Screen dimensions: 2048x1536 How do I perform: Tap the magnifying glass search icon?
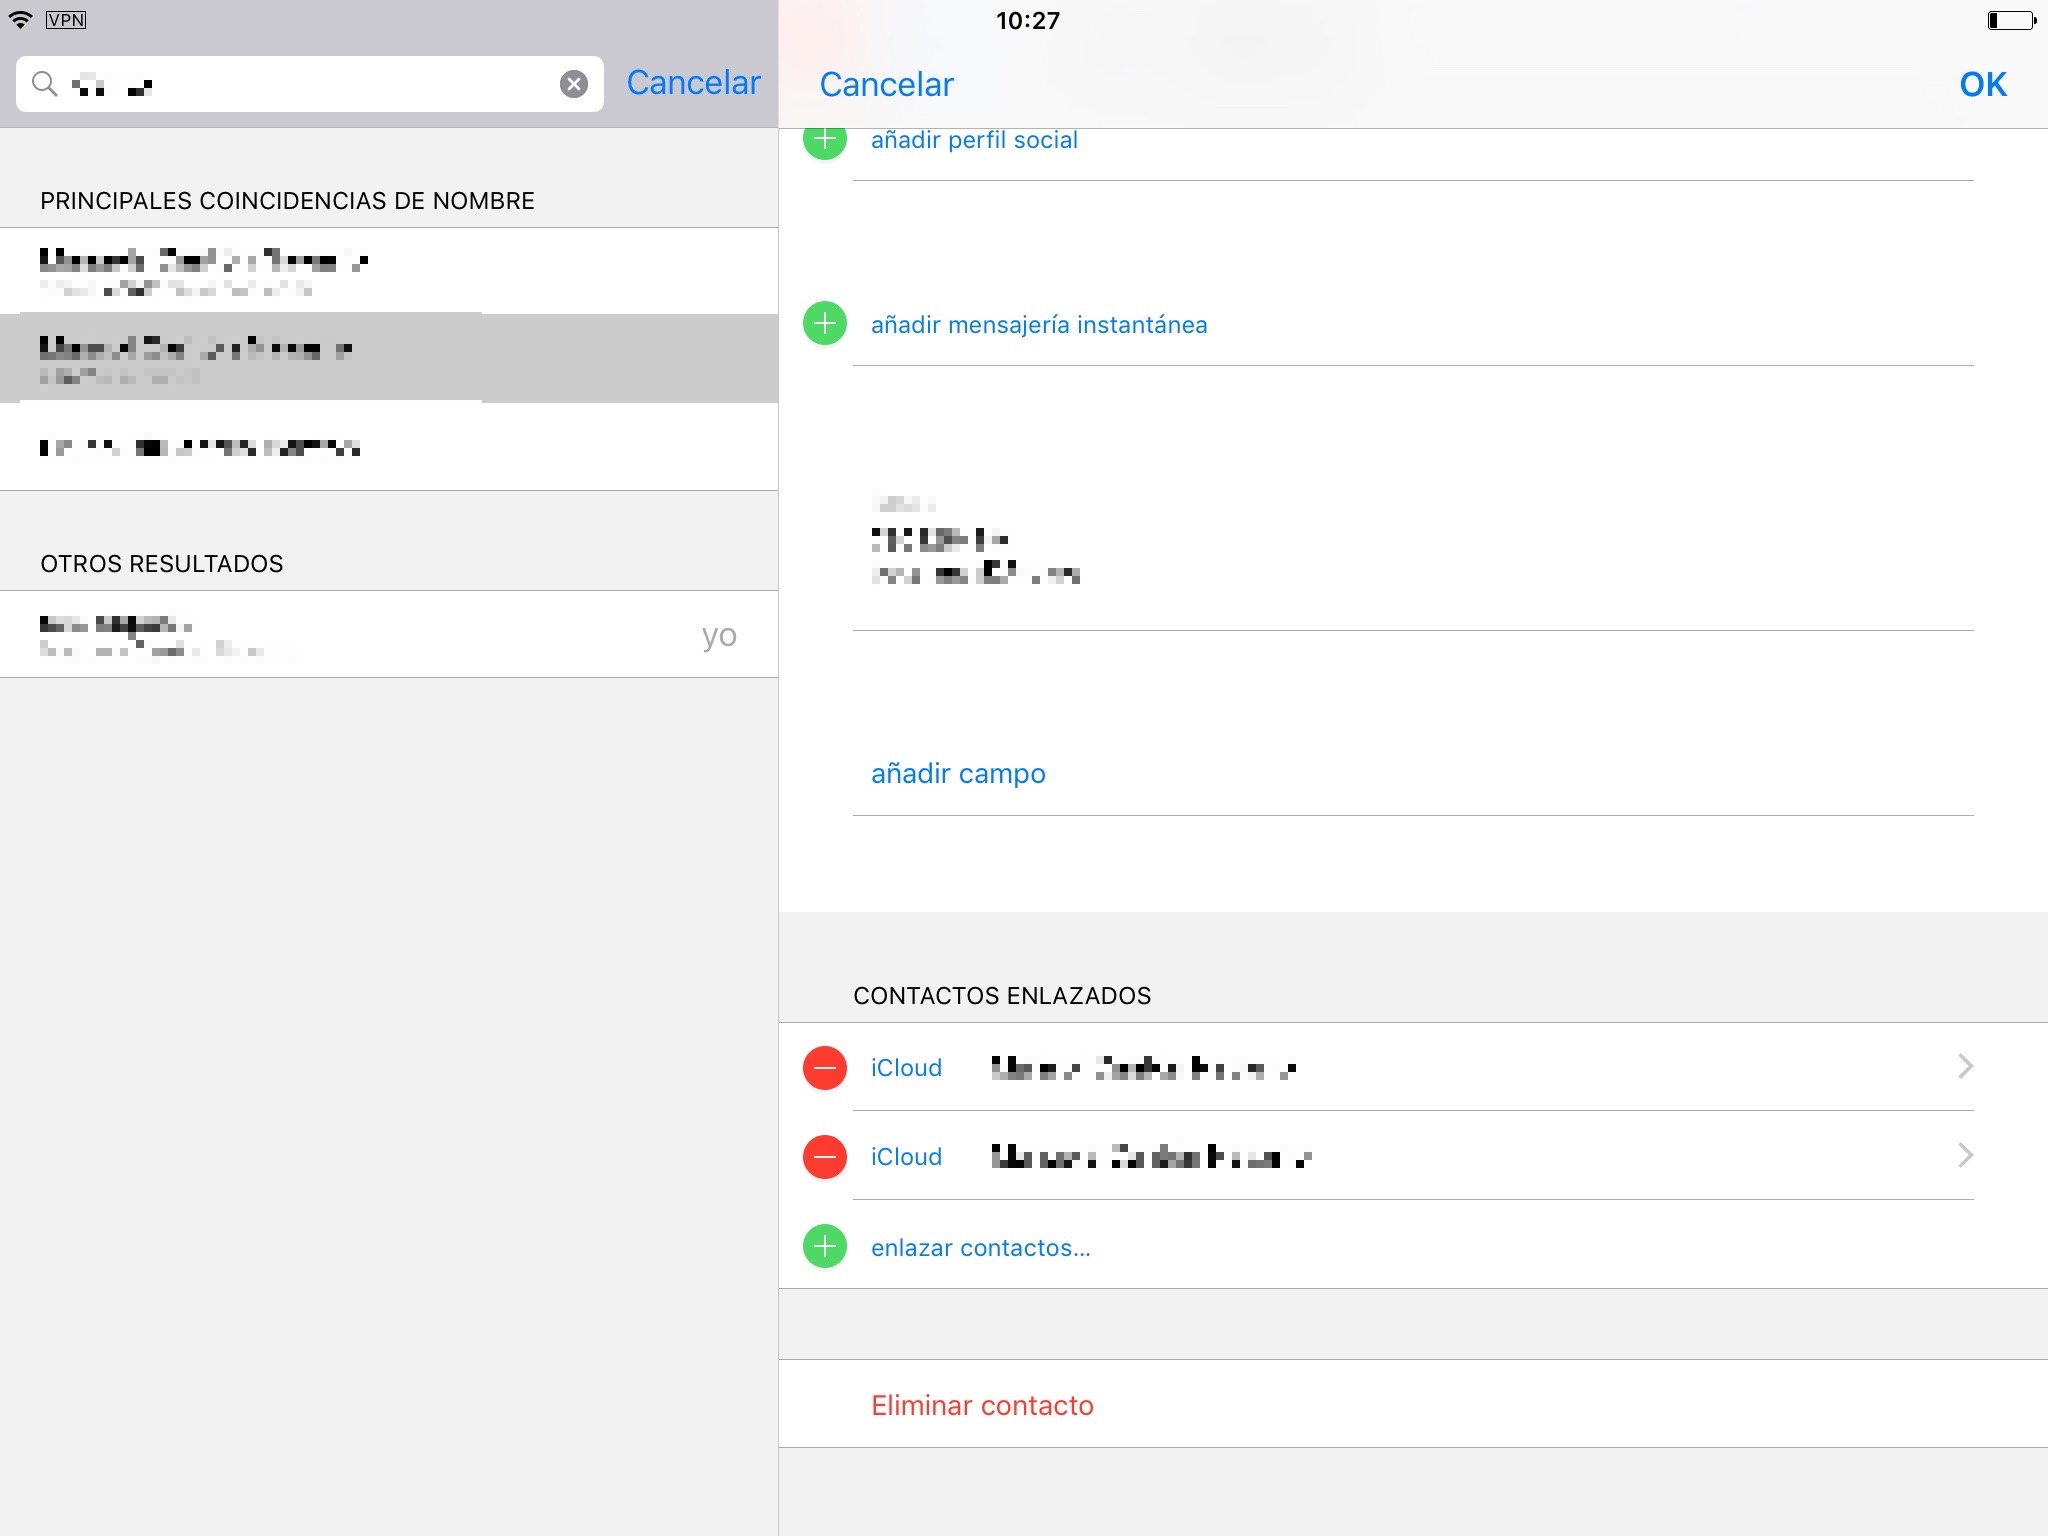pos(45,84)
